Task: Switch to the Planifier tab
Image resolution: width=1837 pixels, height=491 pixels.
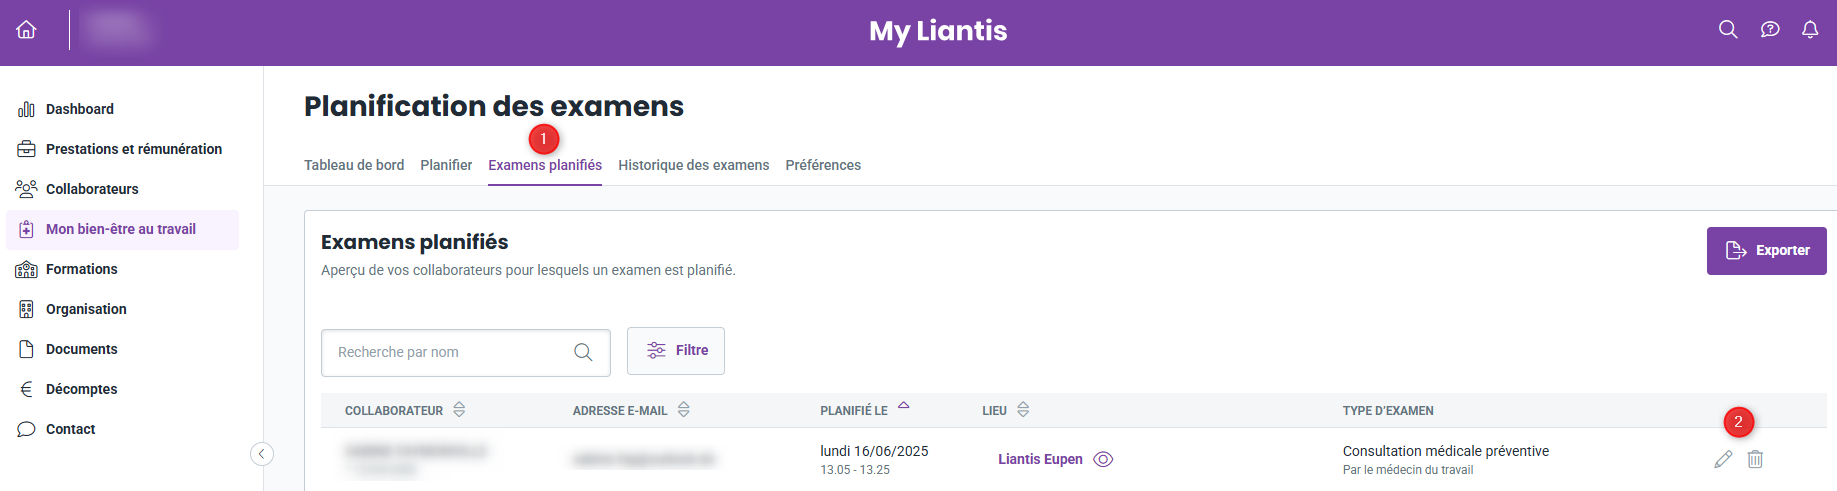Action: [446, 165]
